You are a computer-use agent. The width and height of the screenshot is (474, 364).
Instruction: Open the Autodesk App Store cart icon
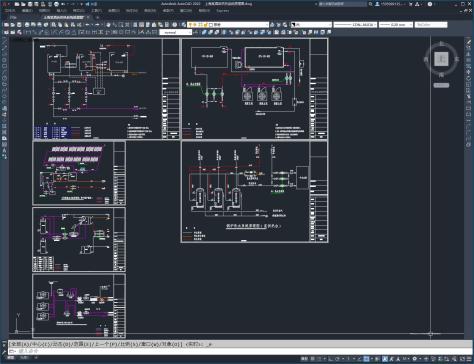point(411,4)
